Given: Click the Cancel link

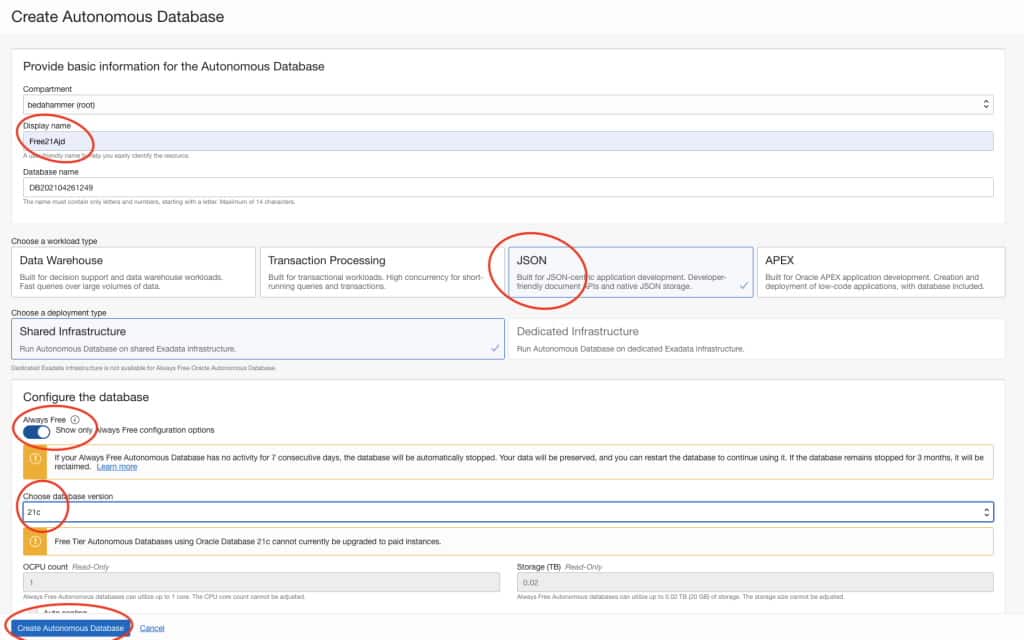Looking at the screenshot, I should click(152, 627).
